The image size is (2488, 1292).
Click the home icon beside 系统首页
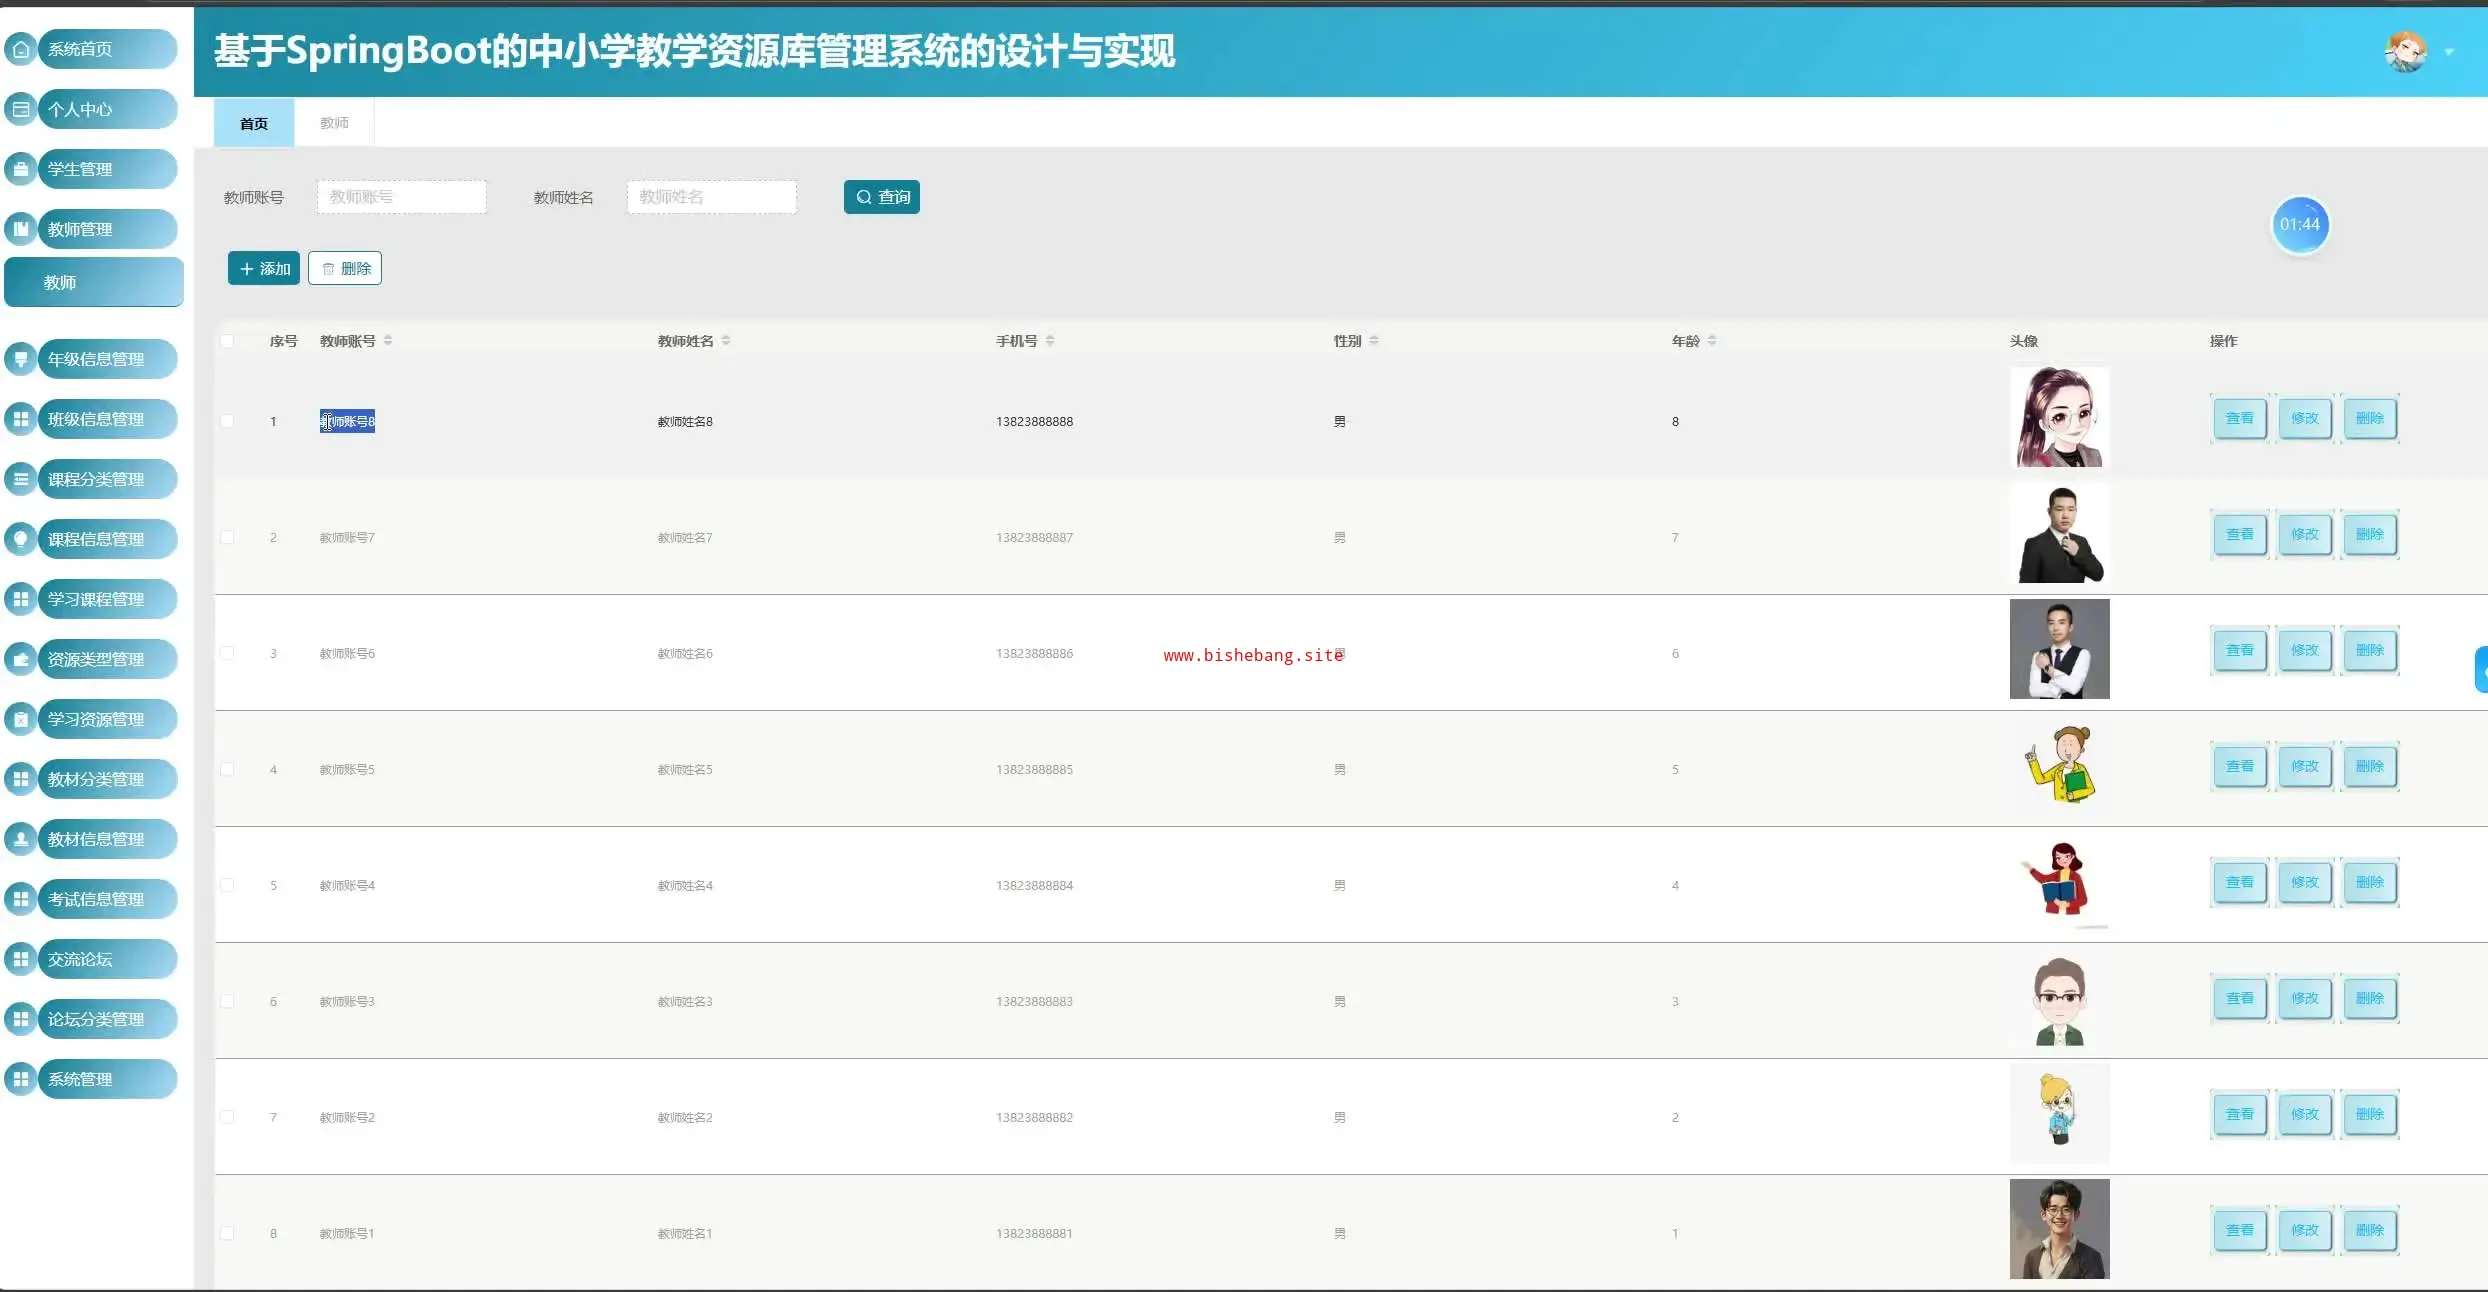coord(21,49)
